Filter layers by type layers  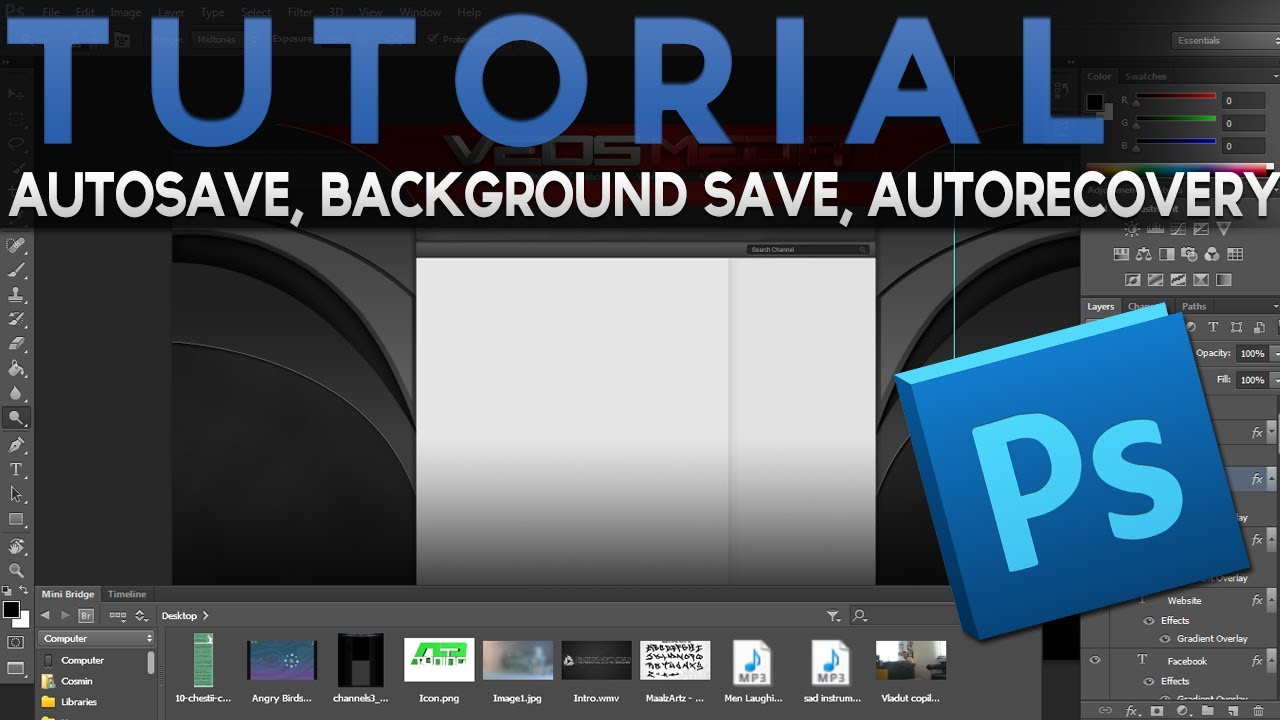pos(1213,327)
